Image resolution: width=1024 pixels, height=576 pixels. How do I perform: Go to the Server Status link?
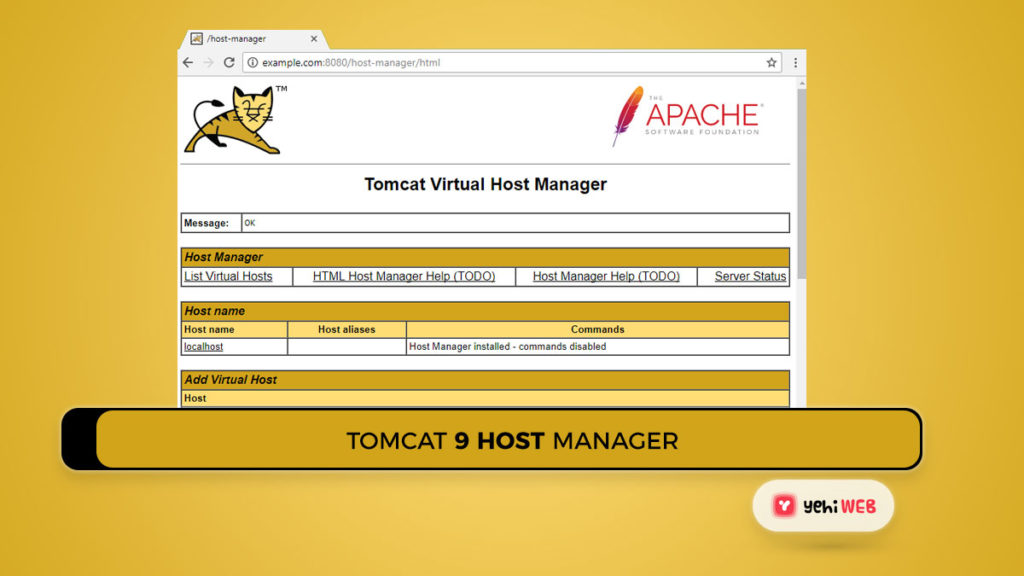pos(750,277)
